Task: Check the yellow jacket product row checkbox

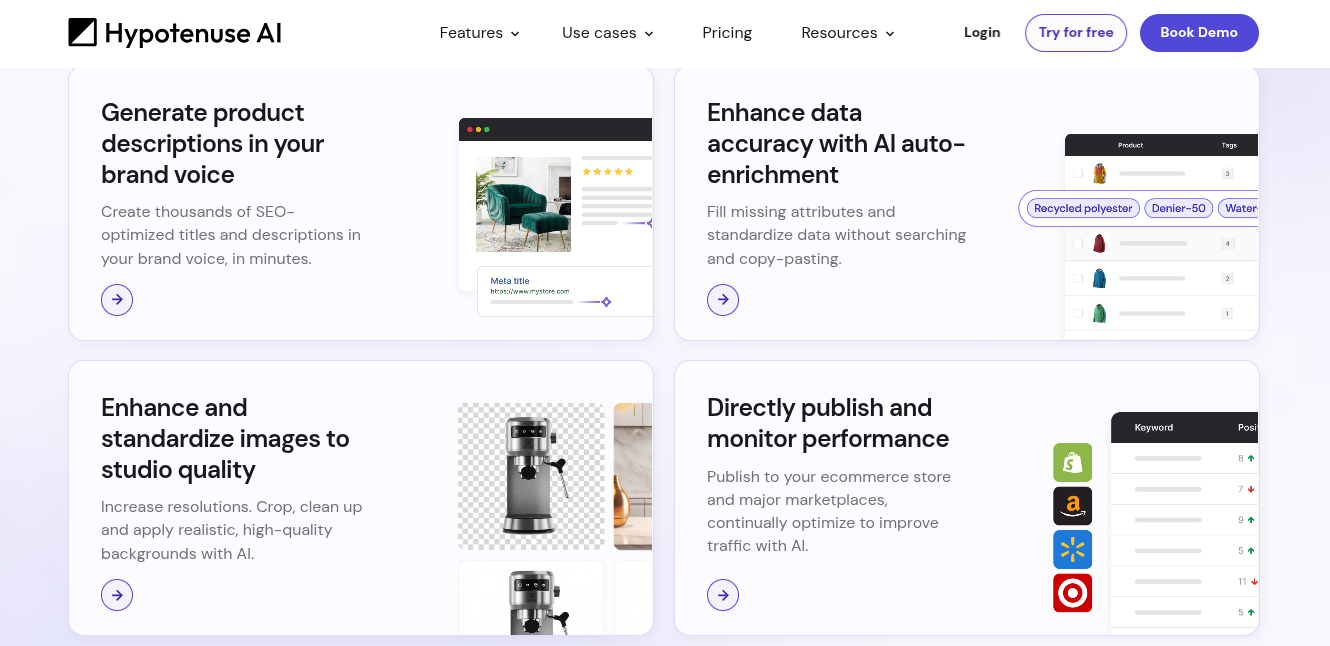Action: click(x=1078, y=171)
